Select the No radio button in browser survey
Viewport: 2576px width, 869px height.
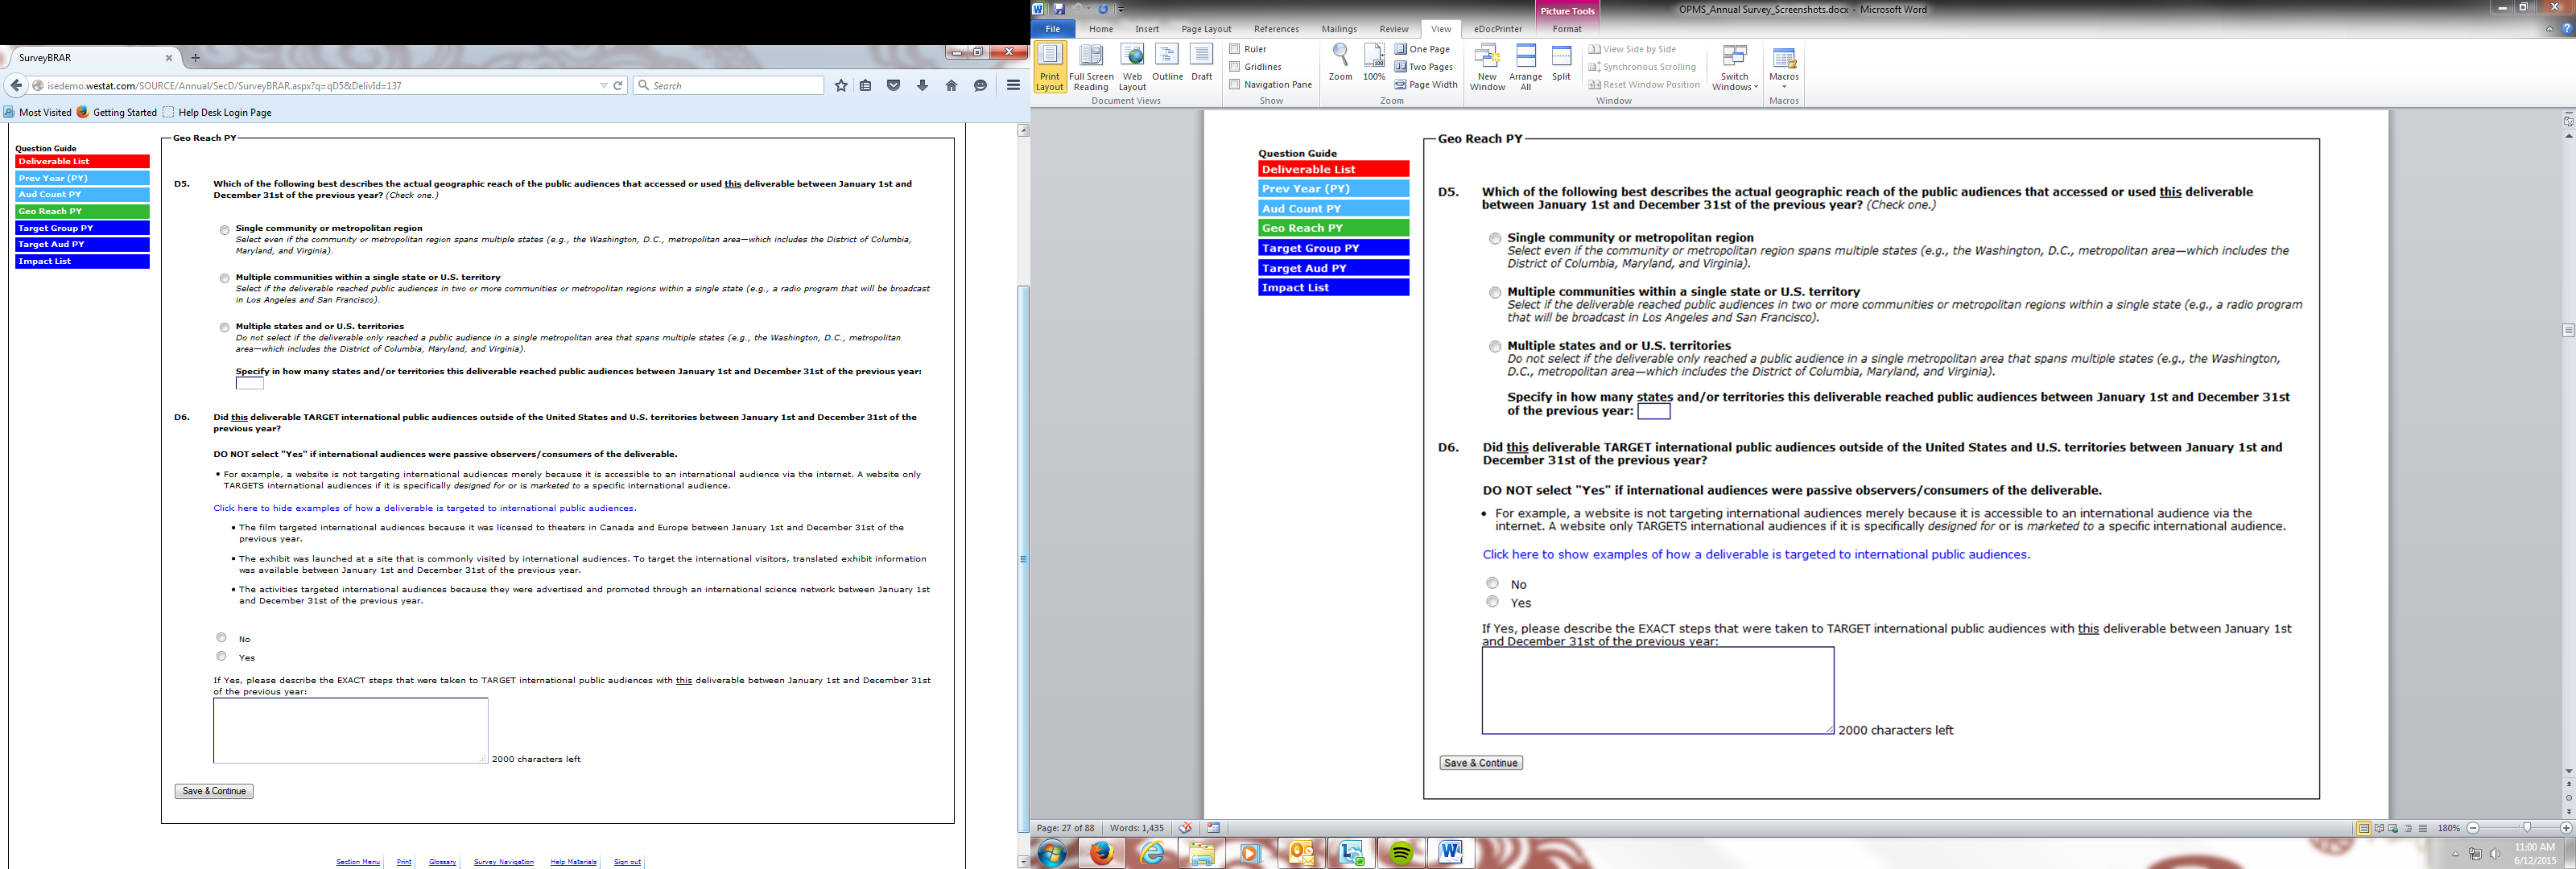(x=221, y=637)
